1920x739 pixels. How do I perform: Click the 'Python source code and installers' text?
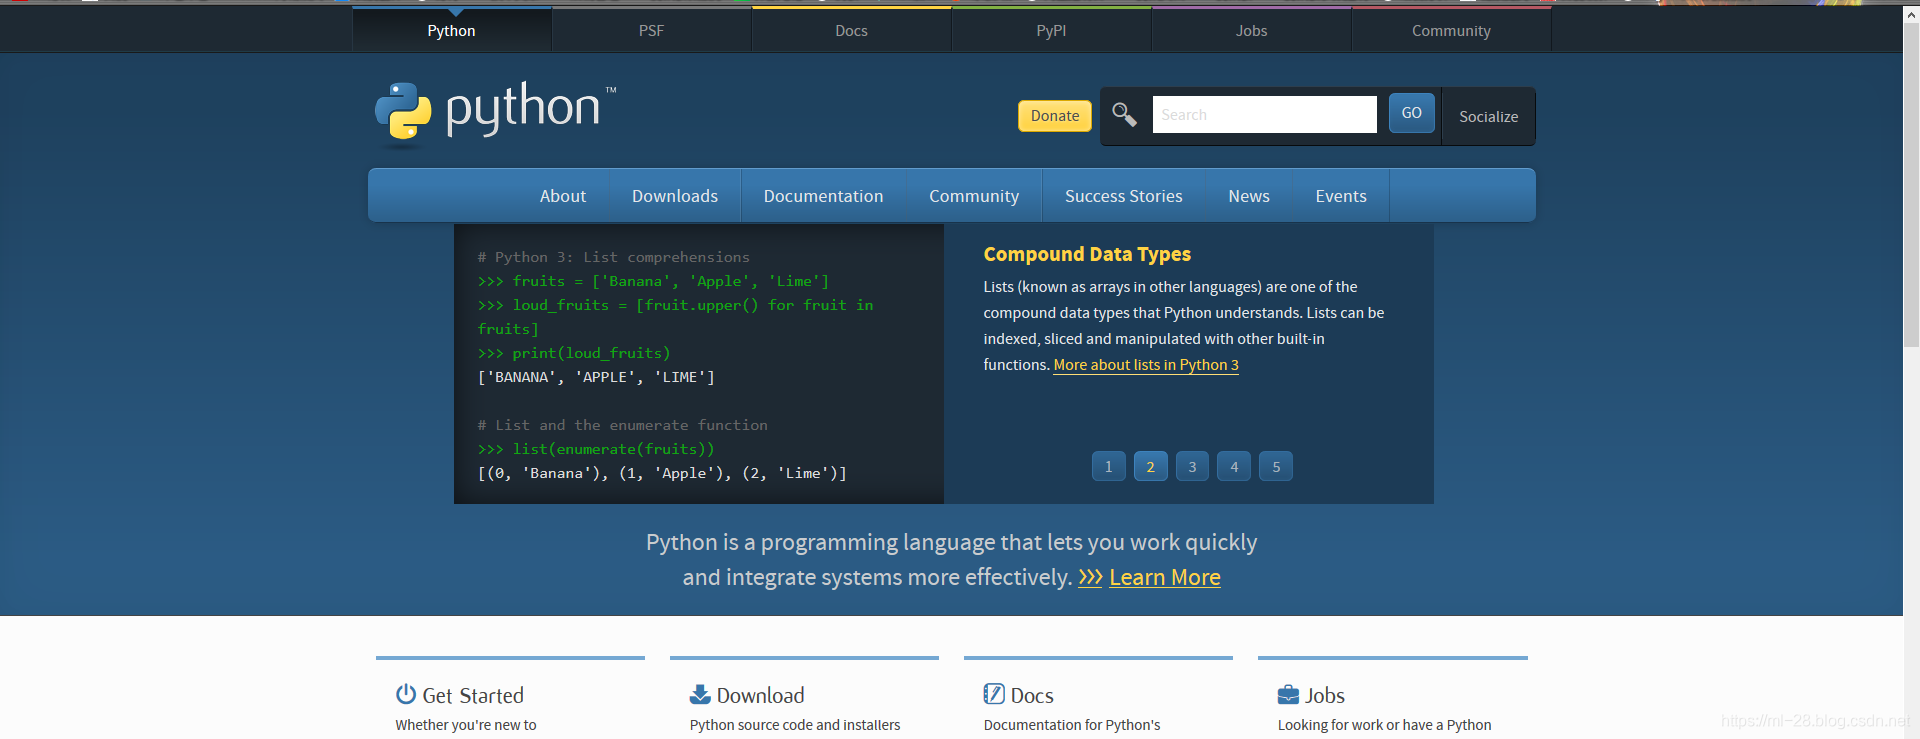pyautogui.click(x=795, y=725)
